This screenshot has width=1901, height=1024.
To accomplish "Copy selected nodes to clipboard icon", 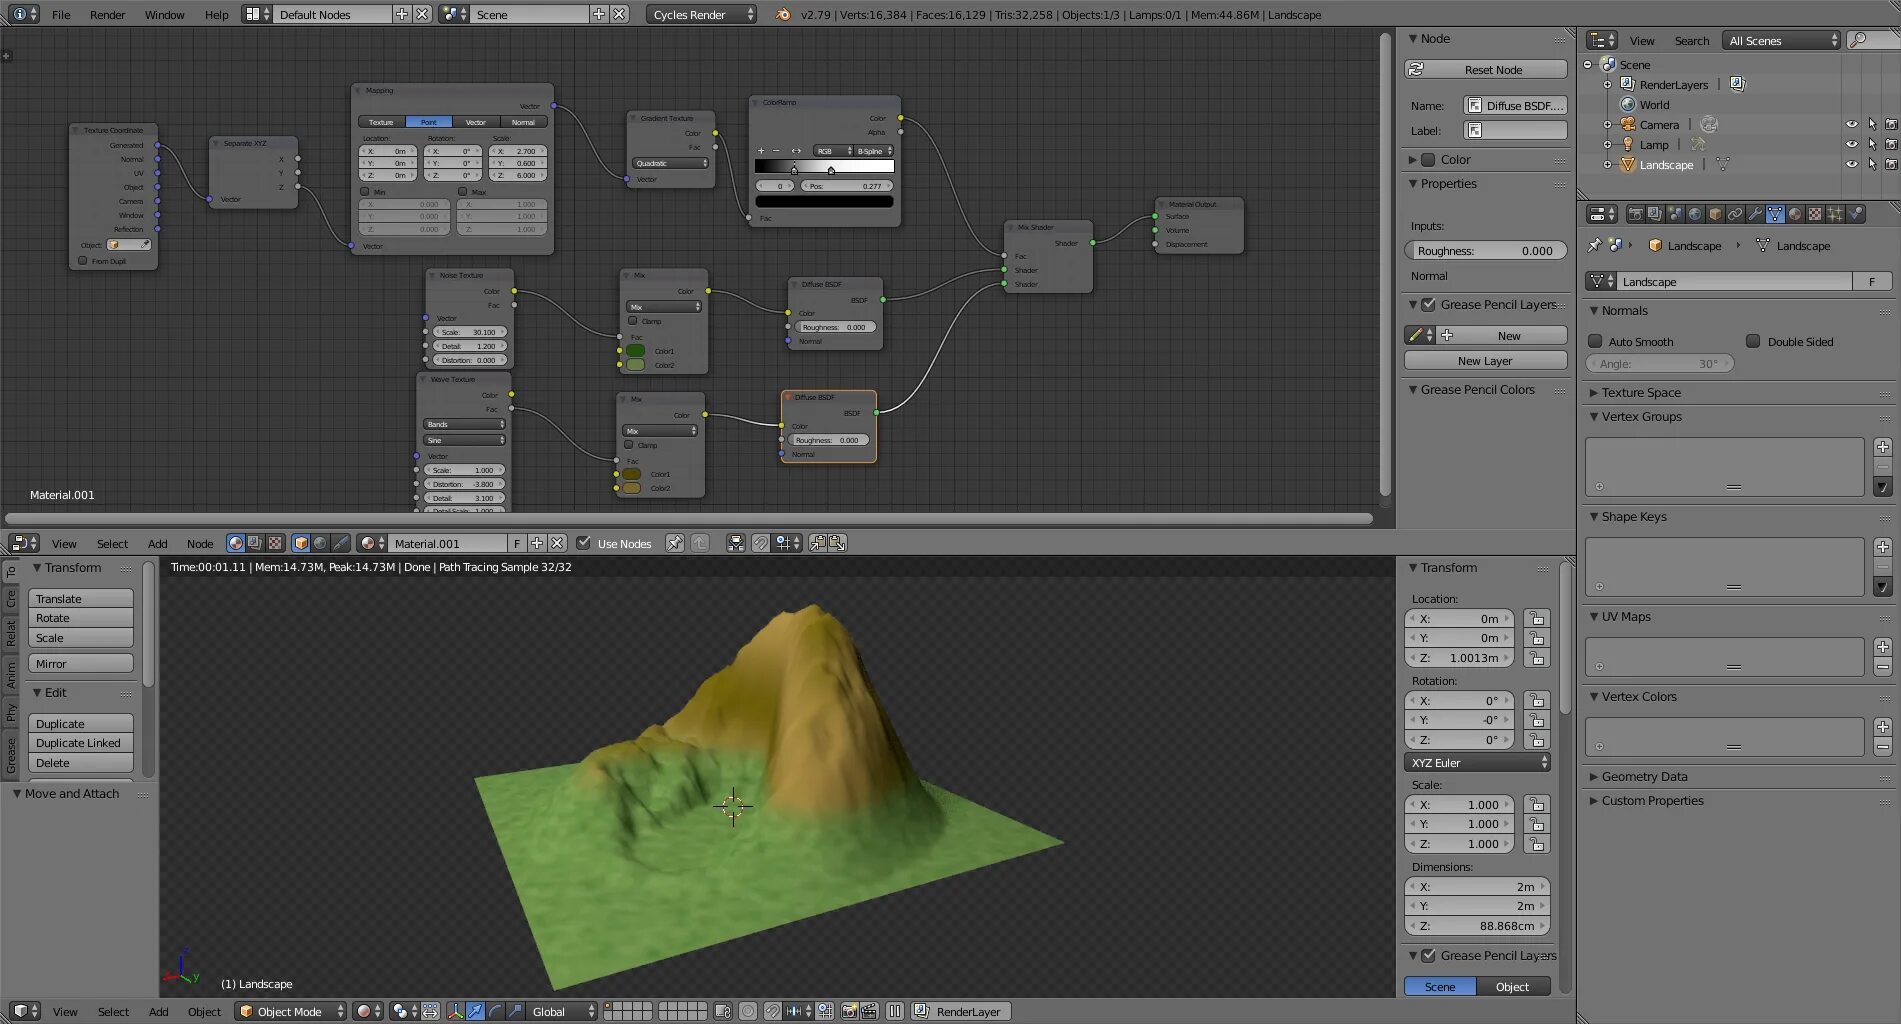I will (x=818, y=543).
